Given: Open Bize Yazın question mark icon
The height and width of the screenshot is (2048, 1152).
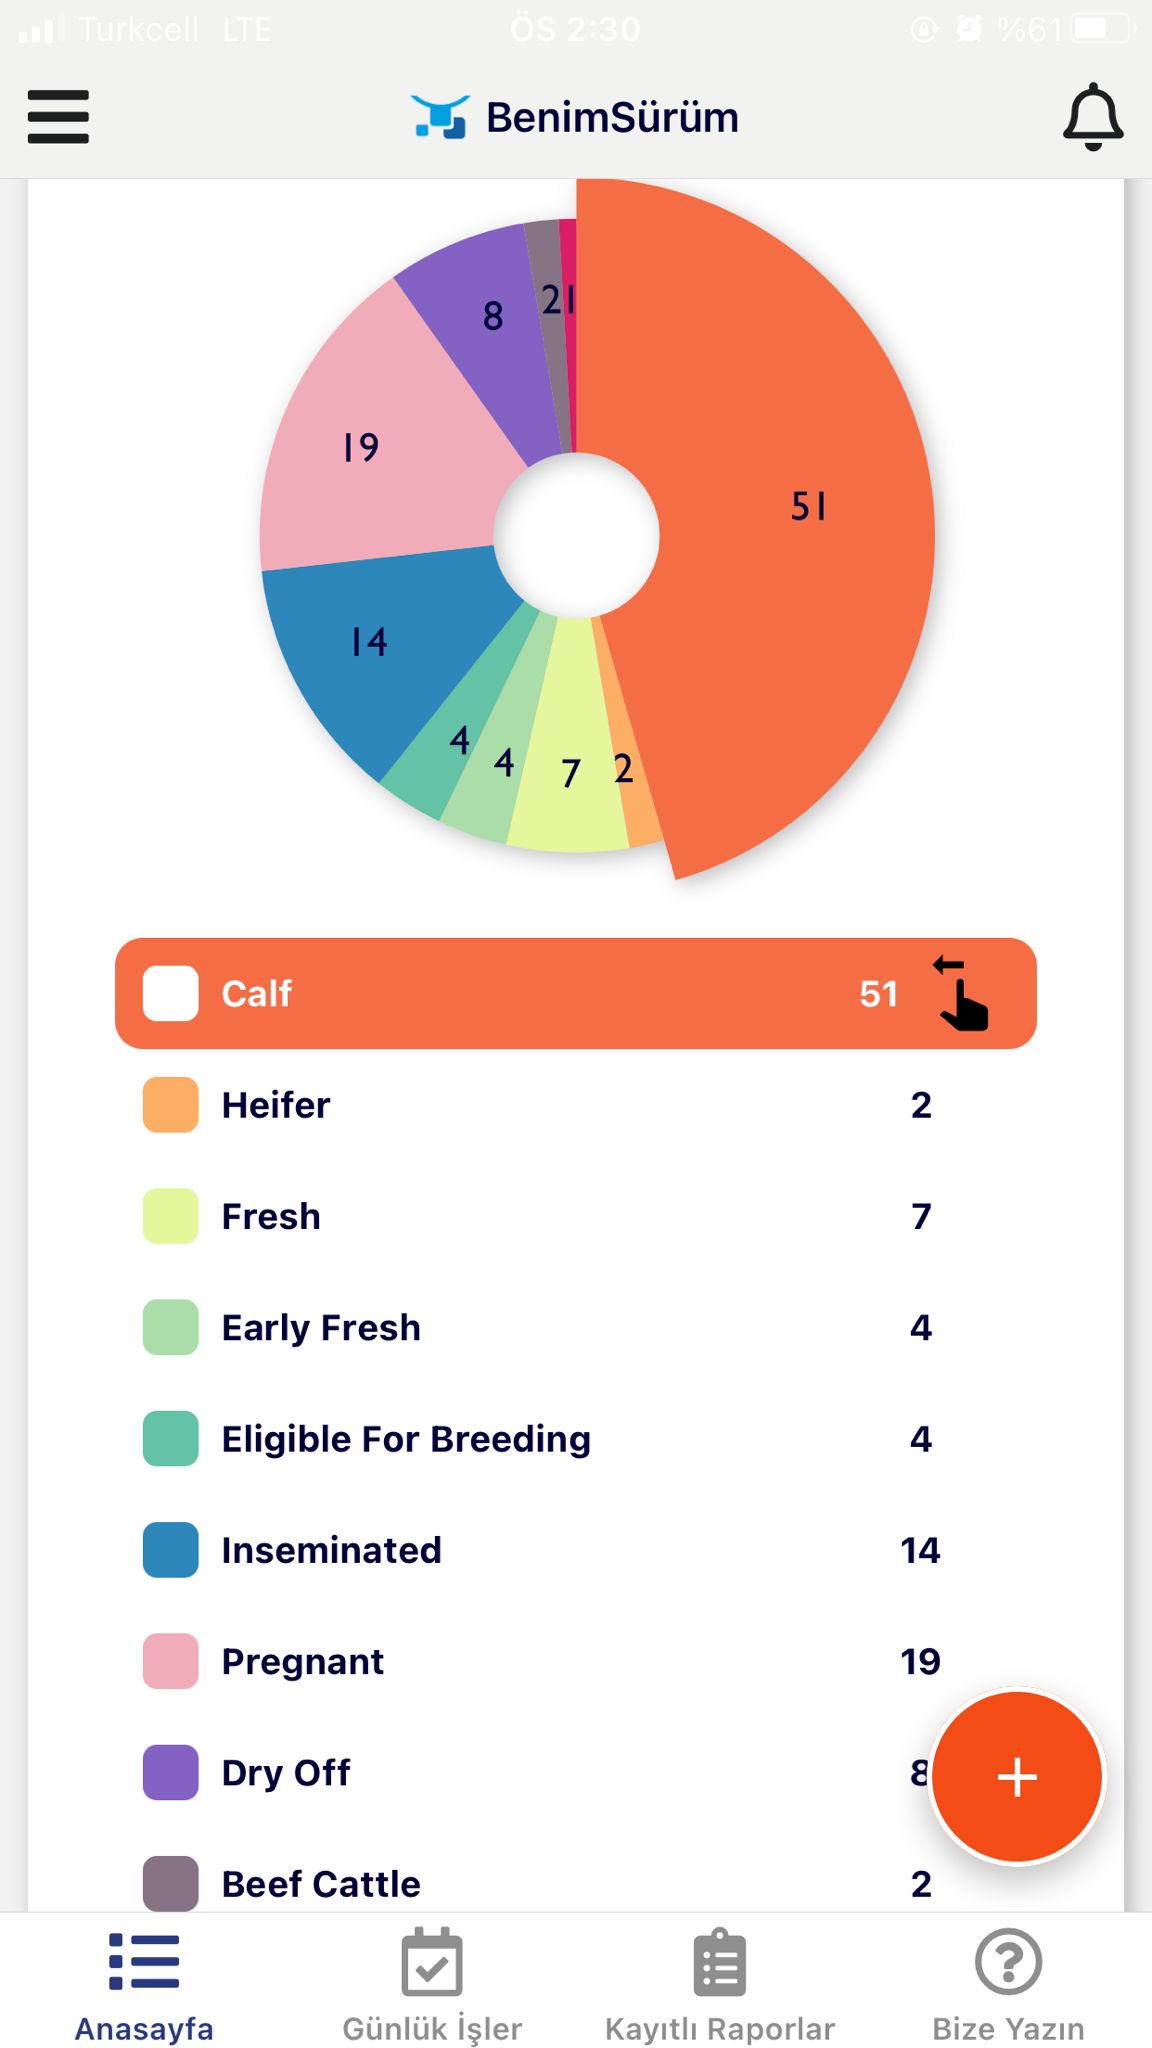Looking at the screenshot, I should pyautogui.click(x=1008, y=1962).
